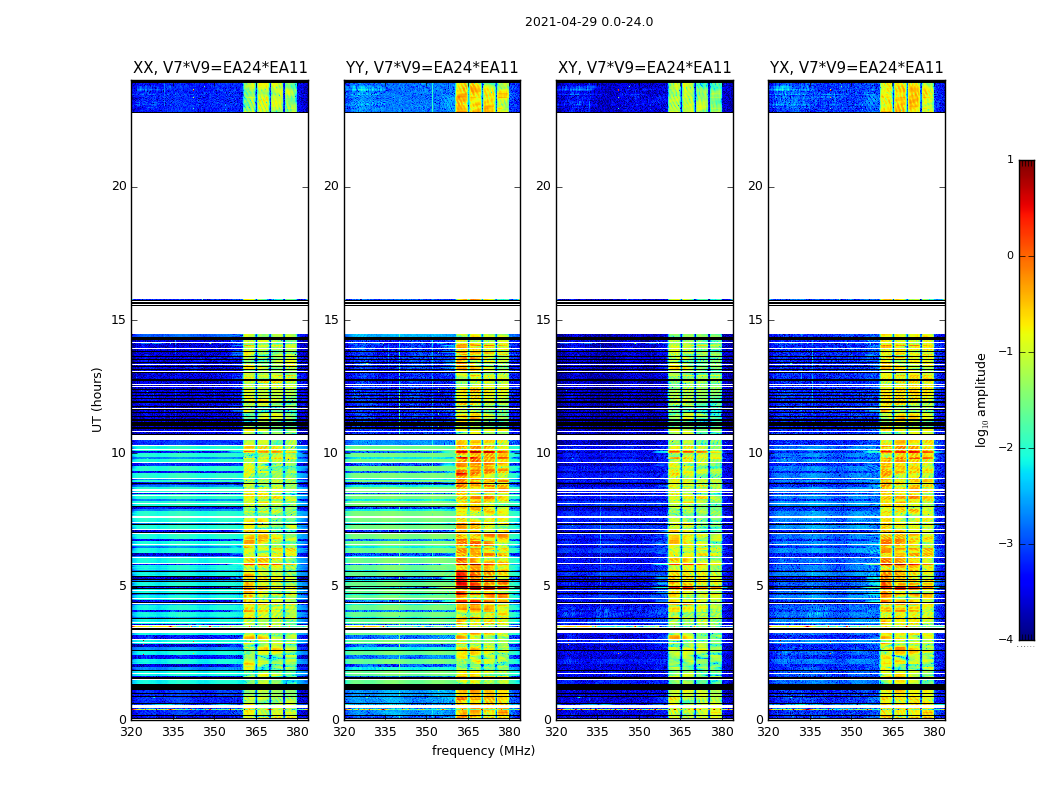1050x800 pixels.
Task: Click the UT (hours) axis label
Action: (97, 400)
